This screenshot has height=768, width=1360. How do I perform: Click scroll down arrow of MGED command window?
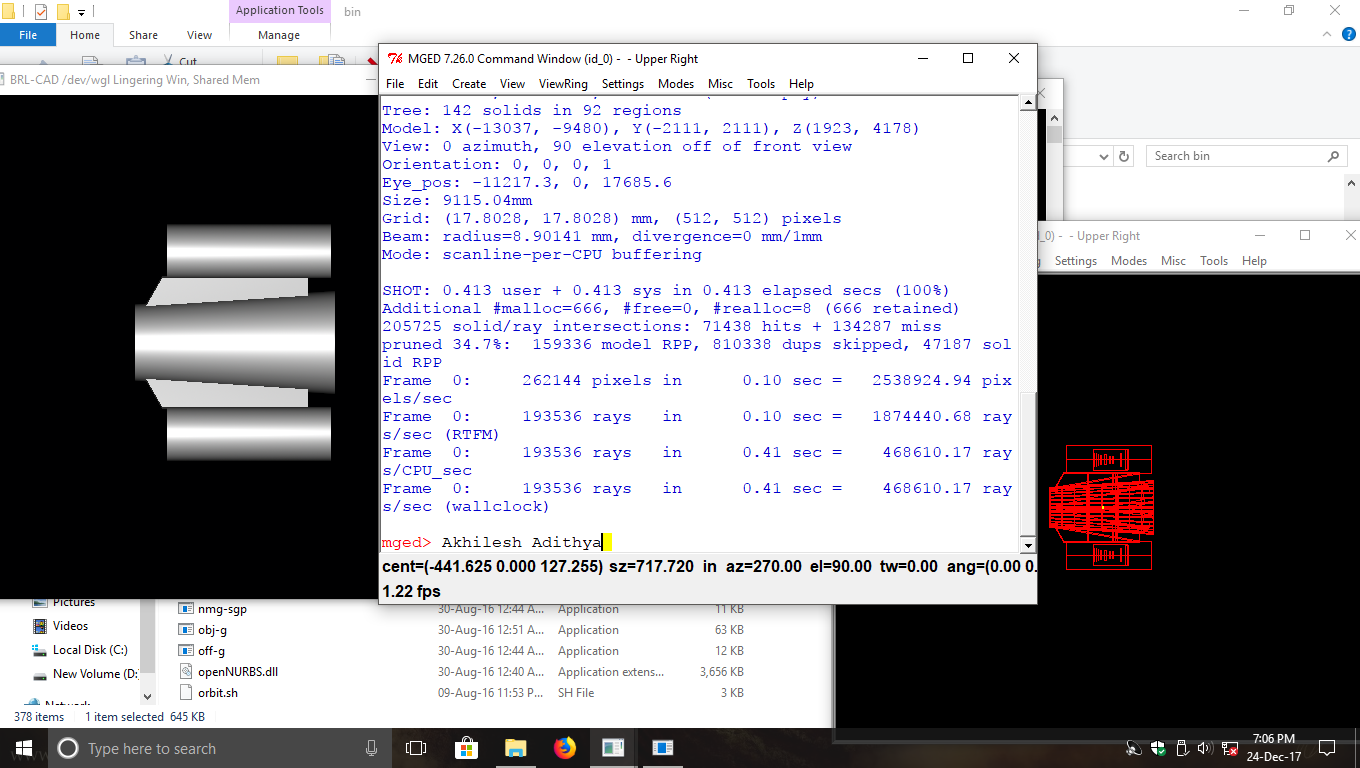1027,545
